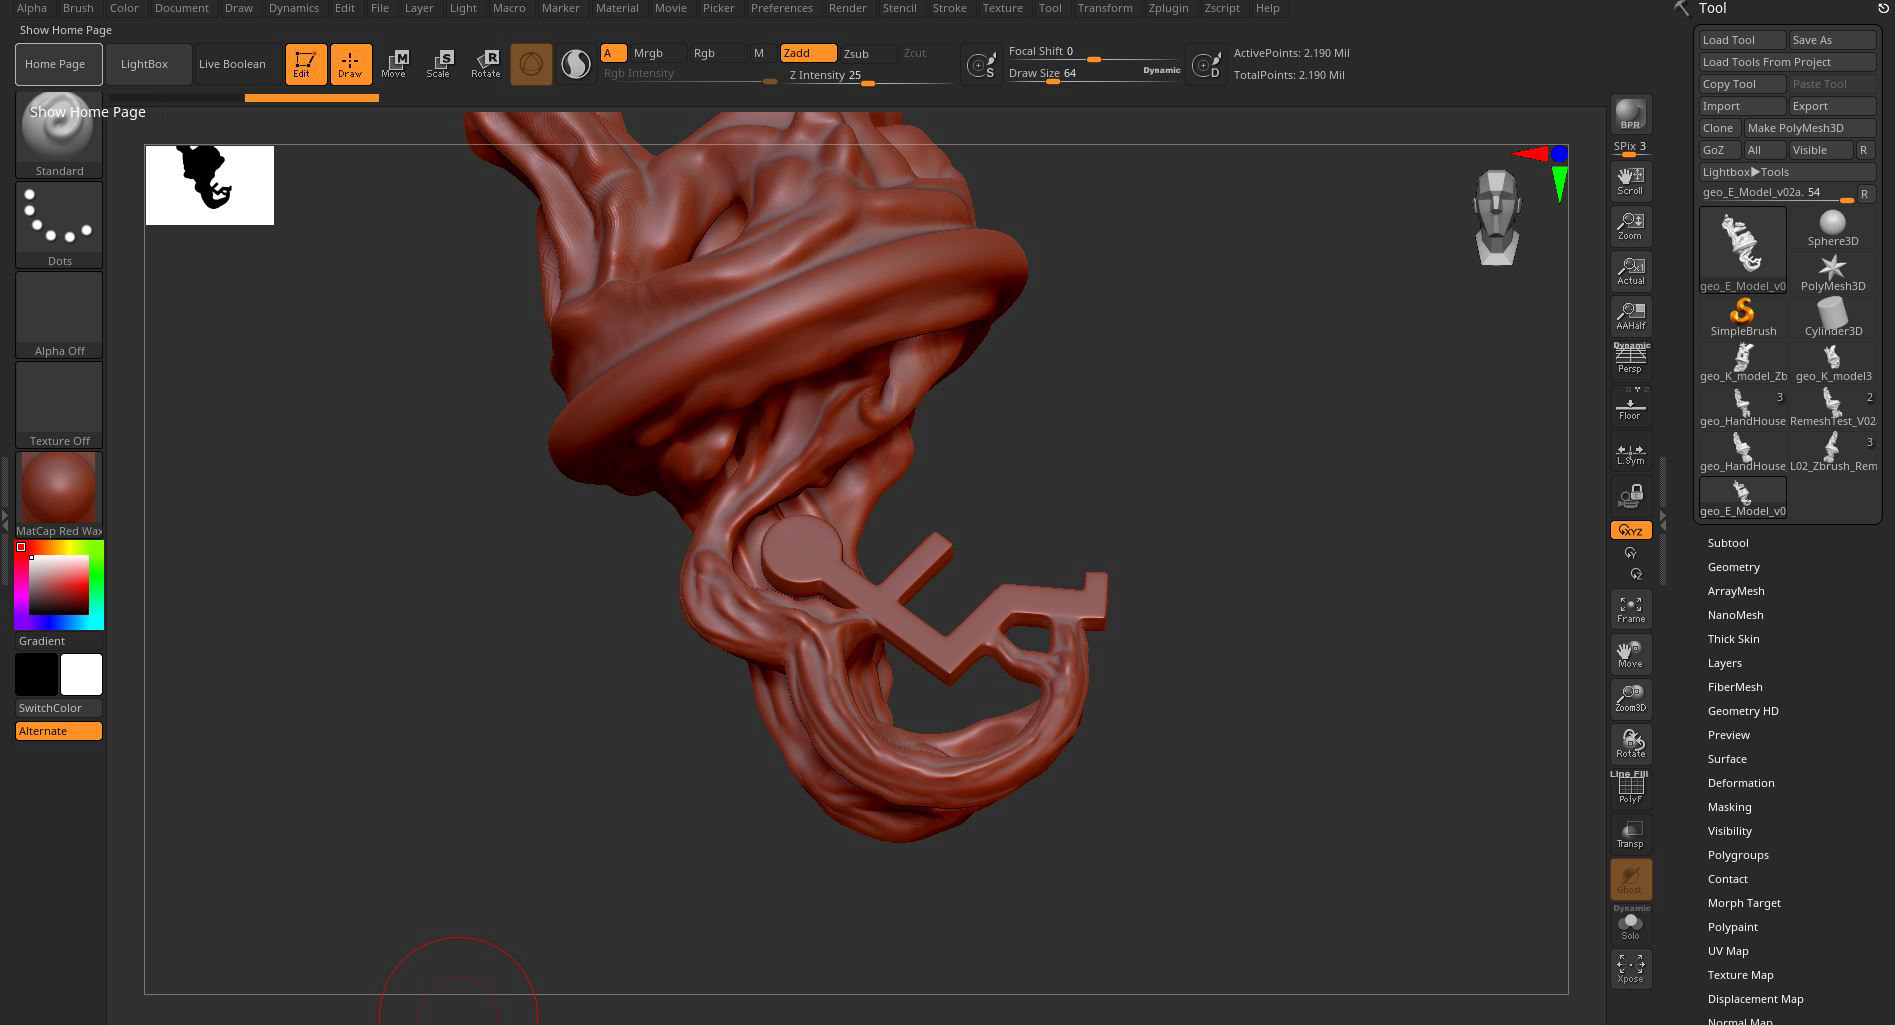Open the Transform menu
The height and width of the screenshot is (1025, 1895).
(1104, 8)
